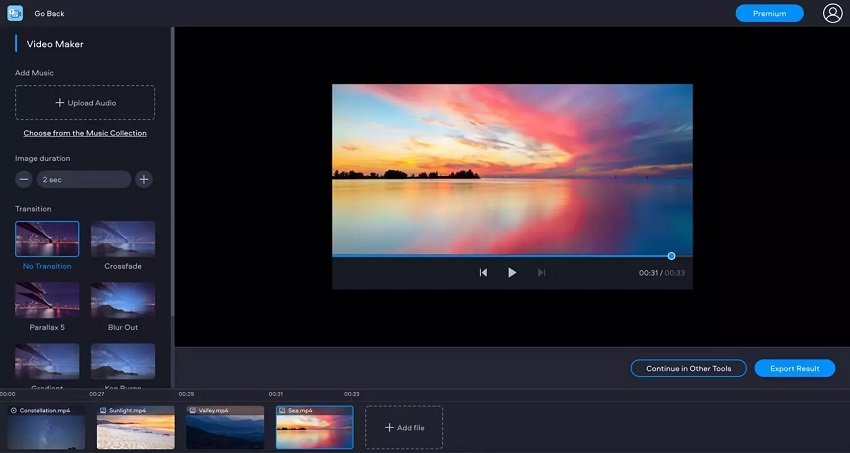Choose the Crossfade transition
This screenshot has width=850, height=453.
[123, 240]
